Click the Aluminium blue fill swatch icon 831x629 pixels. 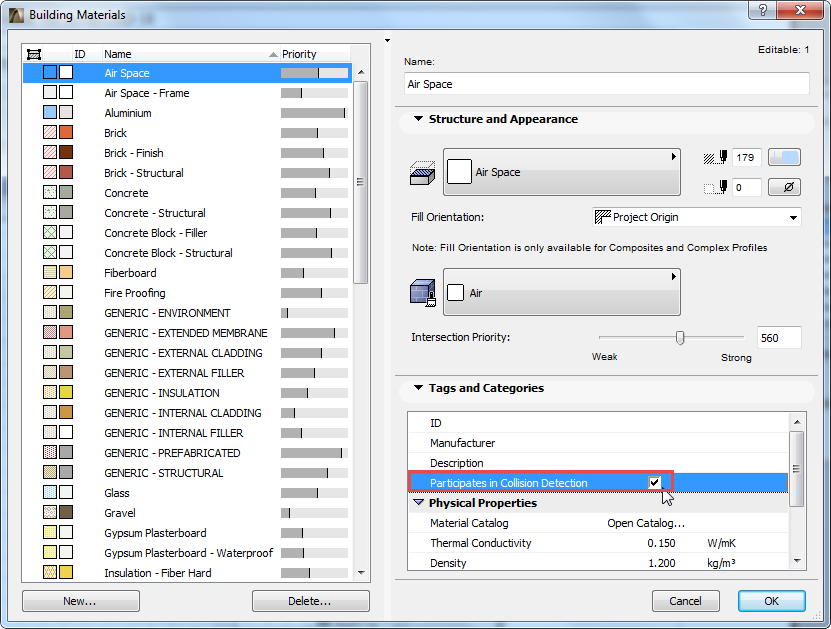click(50, 112)
